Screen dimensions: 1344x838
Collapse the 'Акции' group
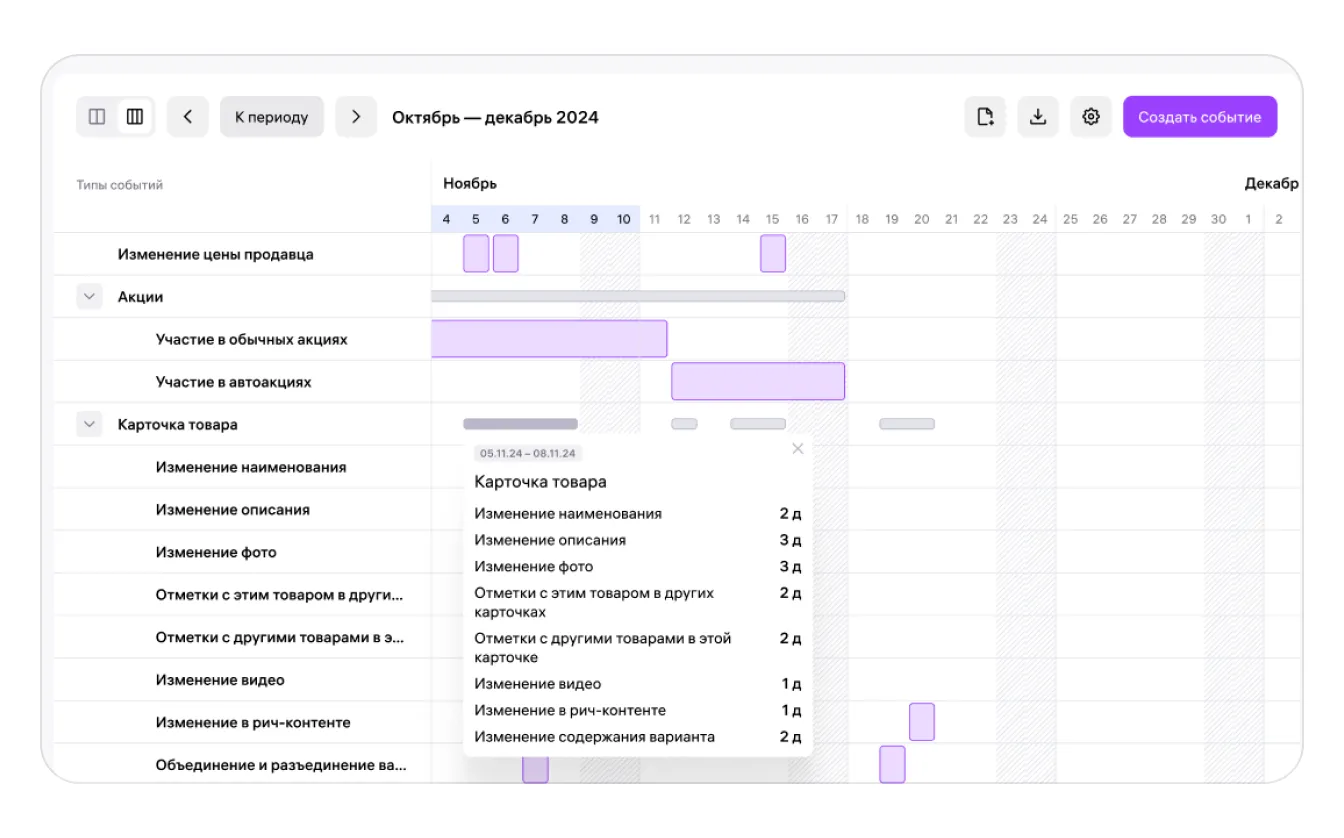click(x=90, y=297)
